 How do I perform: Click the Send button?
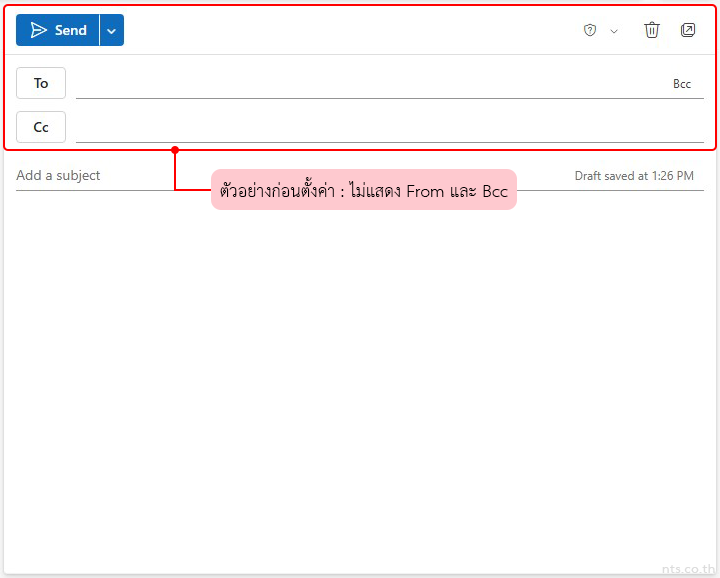(x=58, y=30)
